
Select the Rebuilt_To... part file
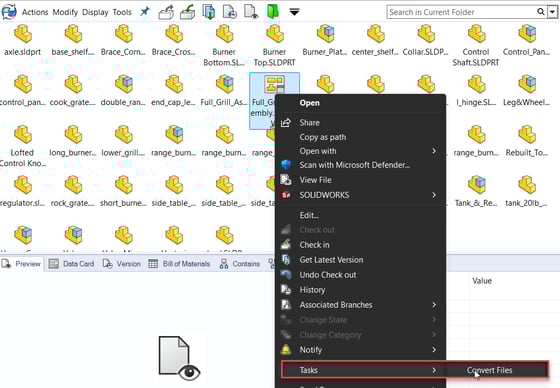point(526,141)
